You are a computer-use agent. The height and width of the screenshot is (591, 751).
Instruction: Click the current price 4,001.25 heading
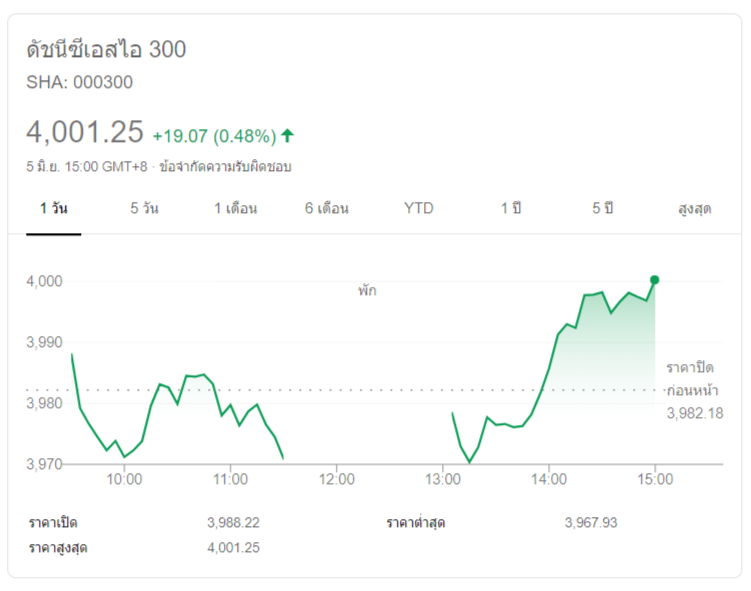(x=85, y=132)
